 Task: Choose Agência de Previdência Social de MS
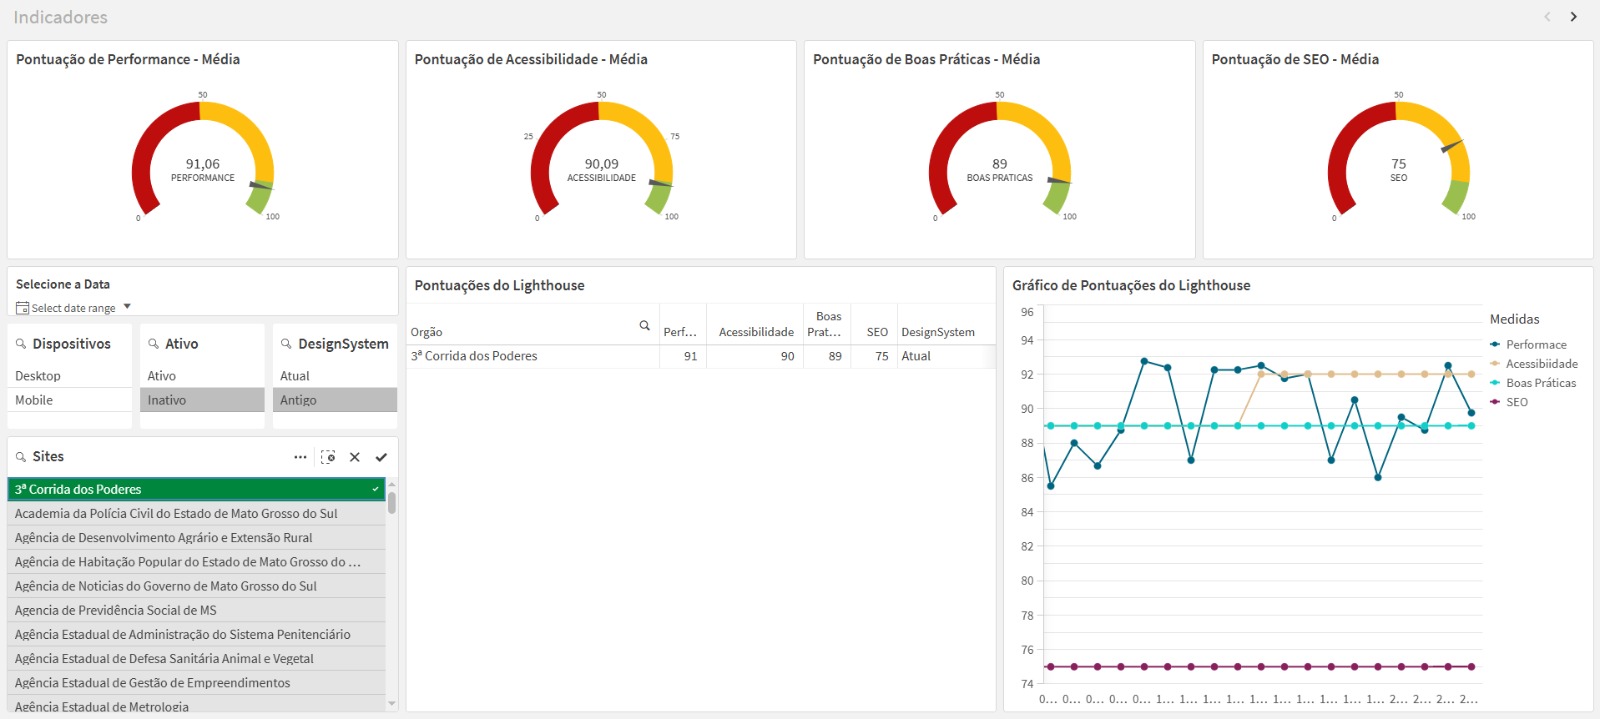click(x=116, y=610)
